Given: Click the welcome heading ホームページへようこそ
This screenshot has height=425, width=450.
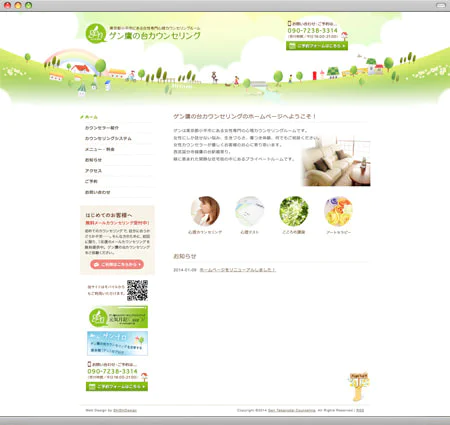Looking at the screenshot, I should point(244,116).
